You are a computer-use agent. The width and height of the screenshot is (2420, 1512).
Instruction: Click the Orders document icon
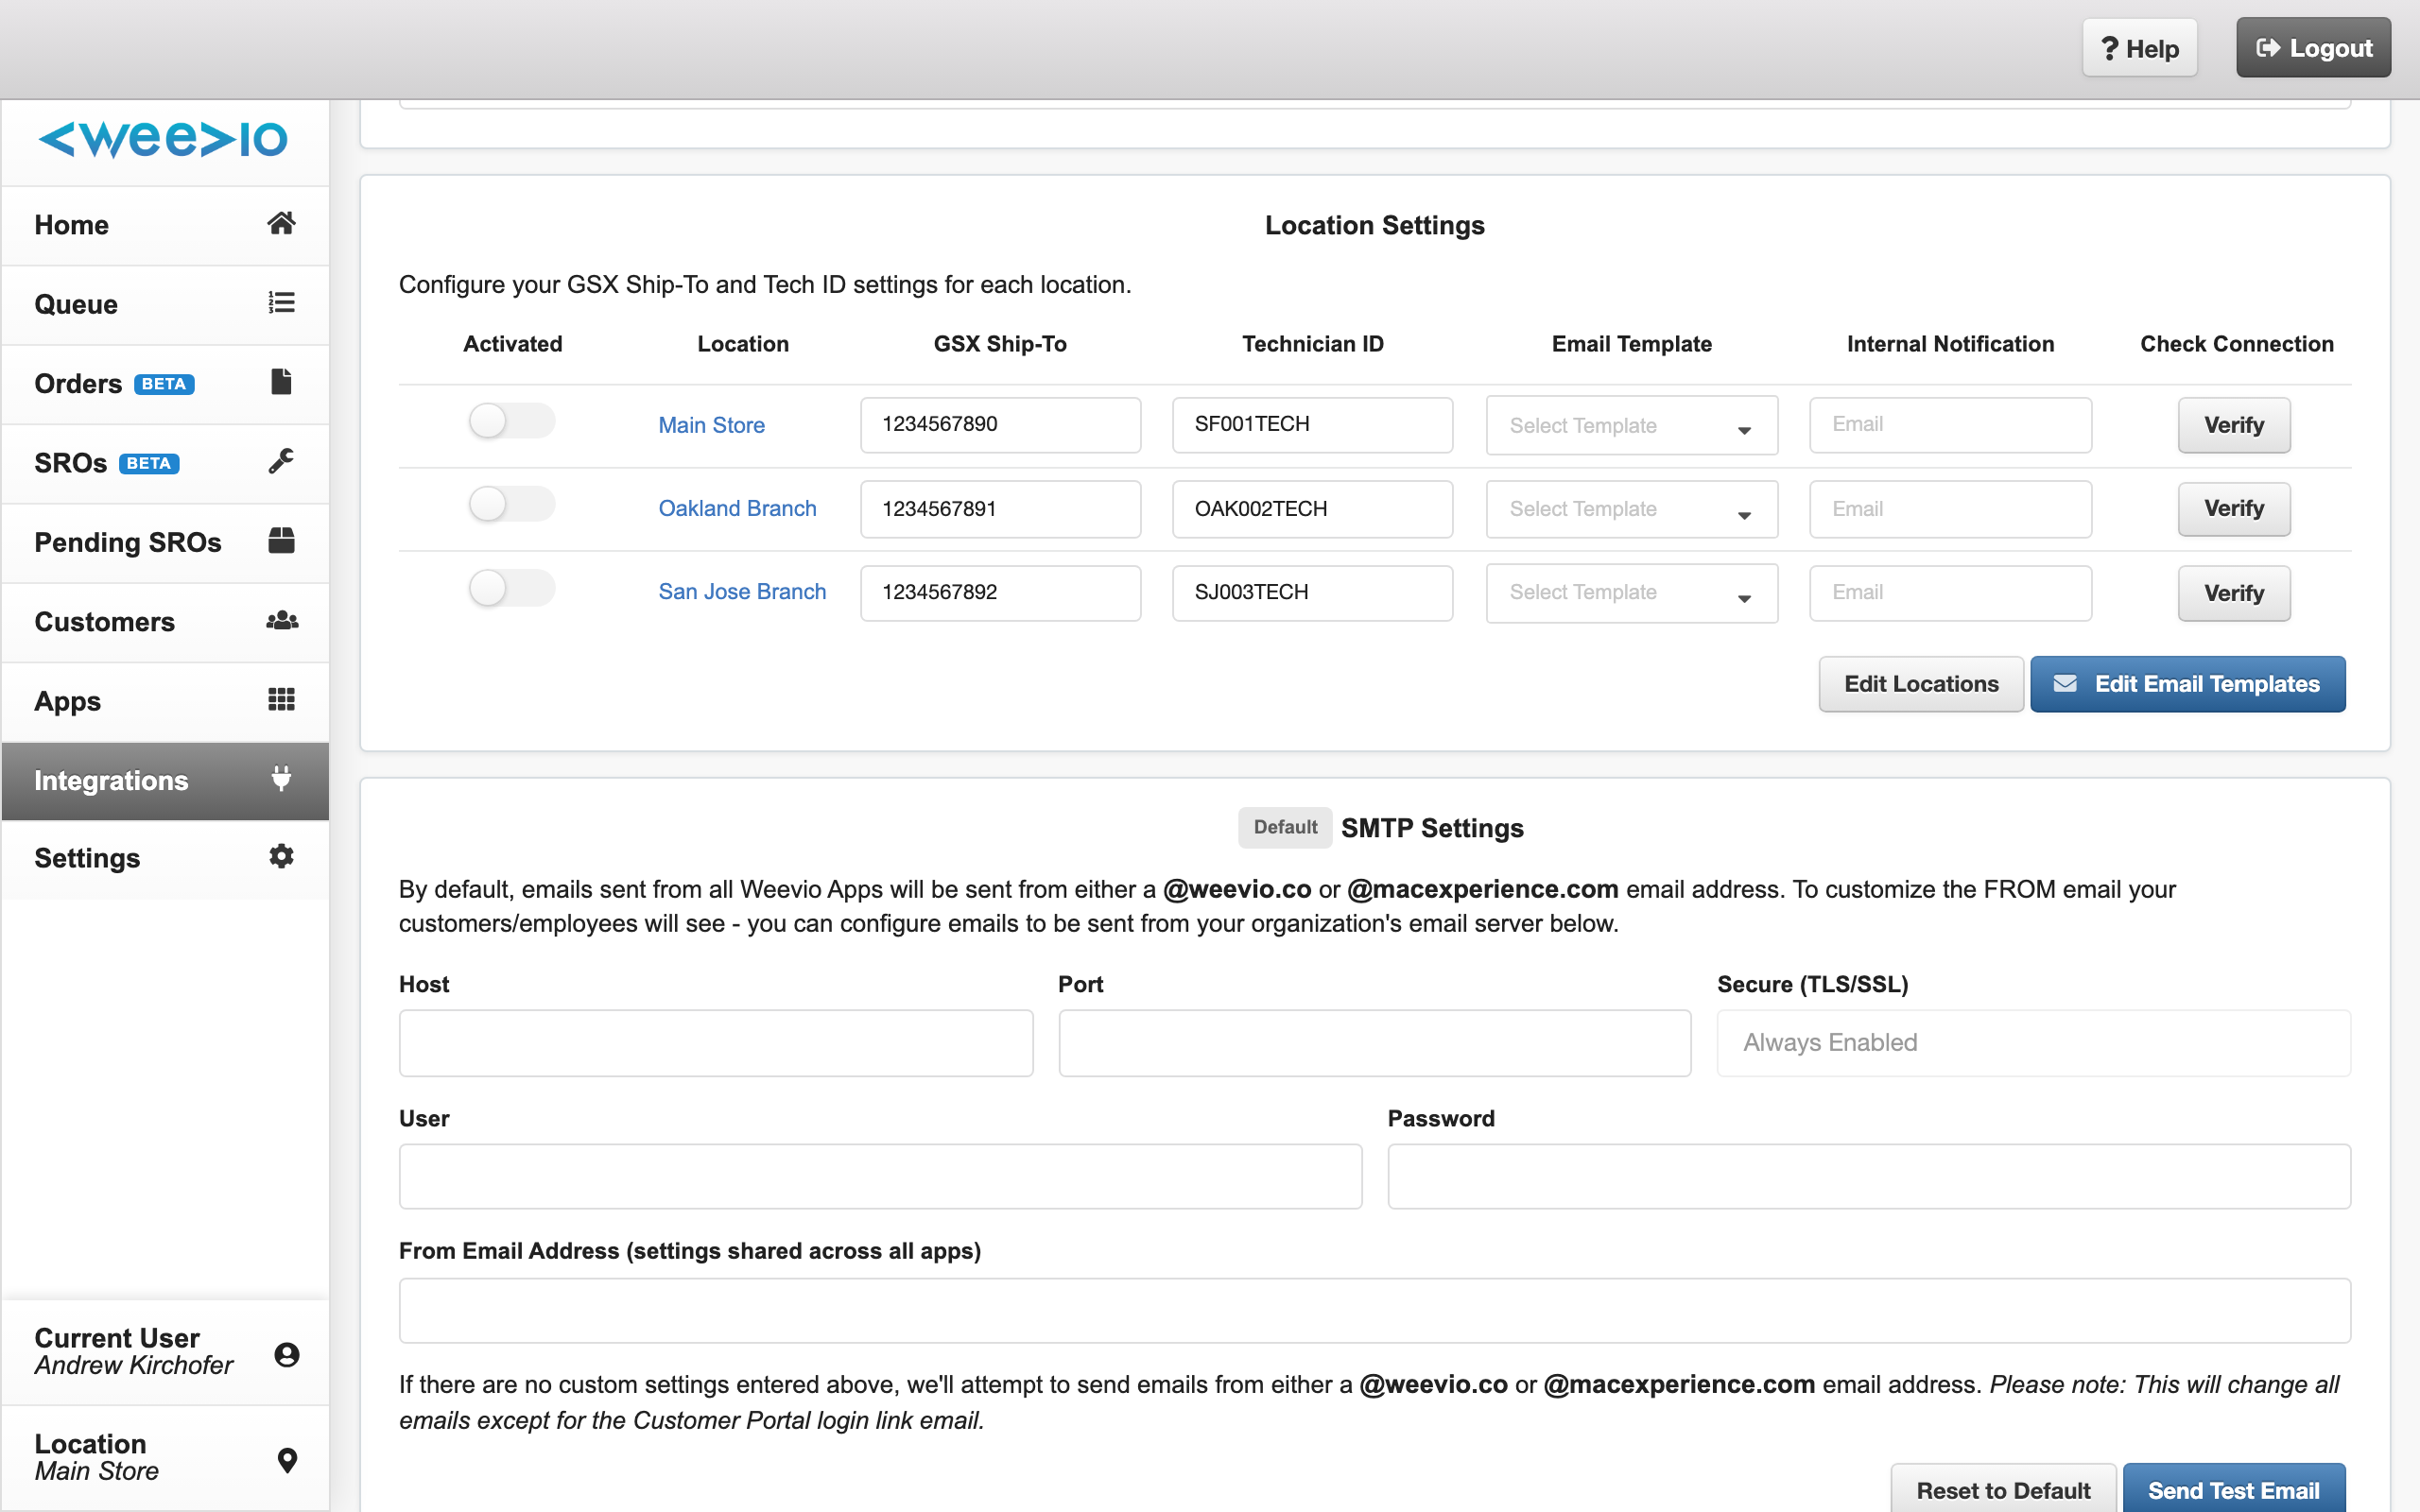[281, 381]
